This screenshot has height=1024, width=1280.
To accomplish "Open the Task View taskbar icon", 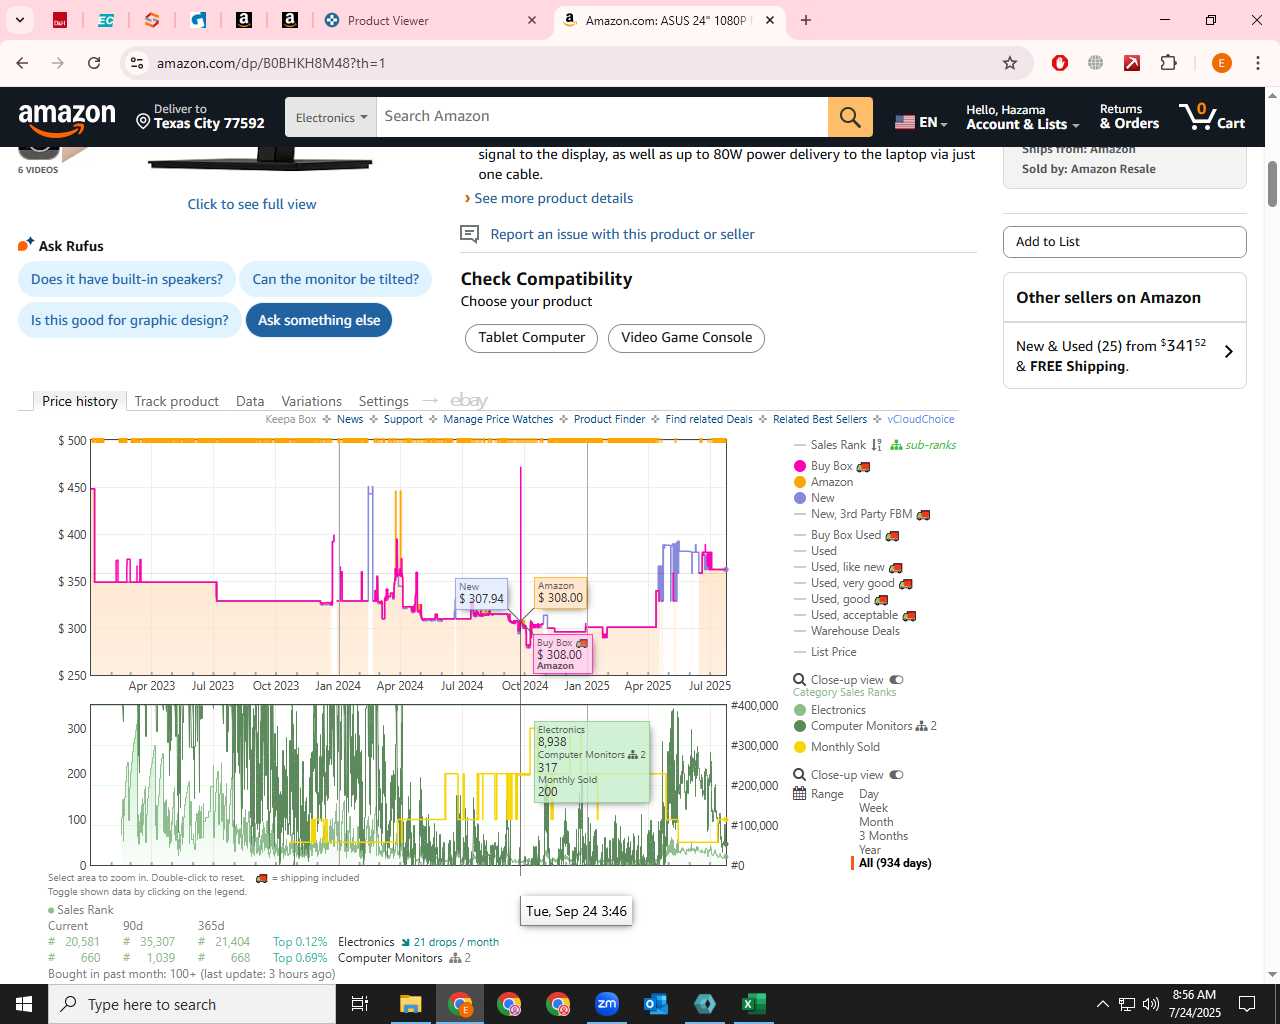I will point(360,1004).
